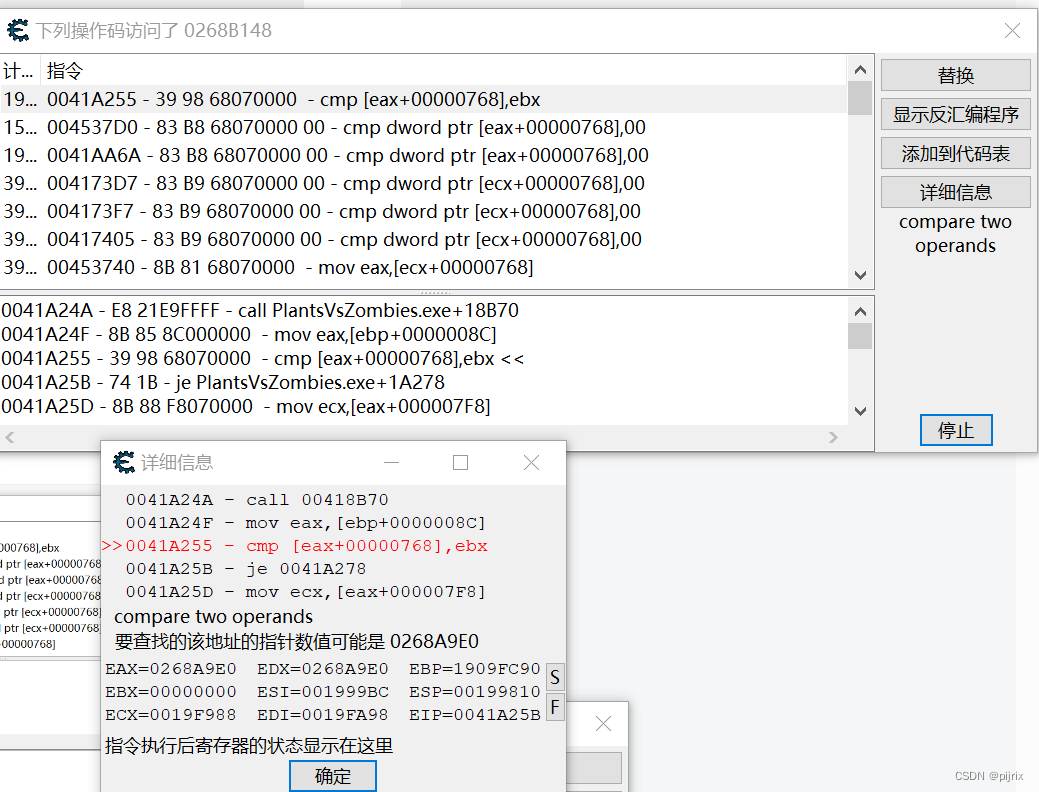This screenshot has width=1039, height=792.
Task: Click EBP=1909FC90 register value
Action: pos(474,669)
